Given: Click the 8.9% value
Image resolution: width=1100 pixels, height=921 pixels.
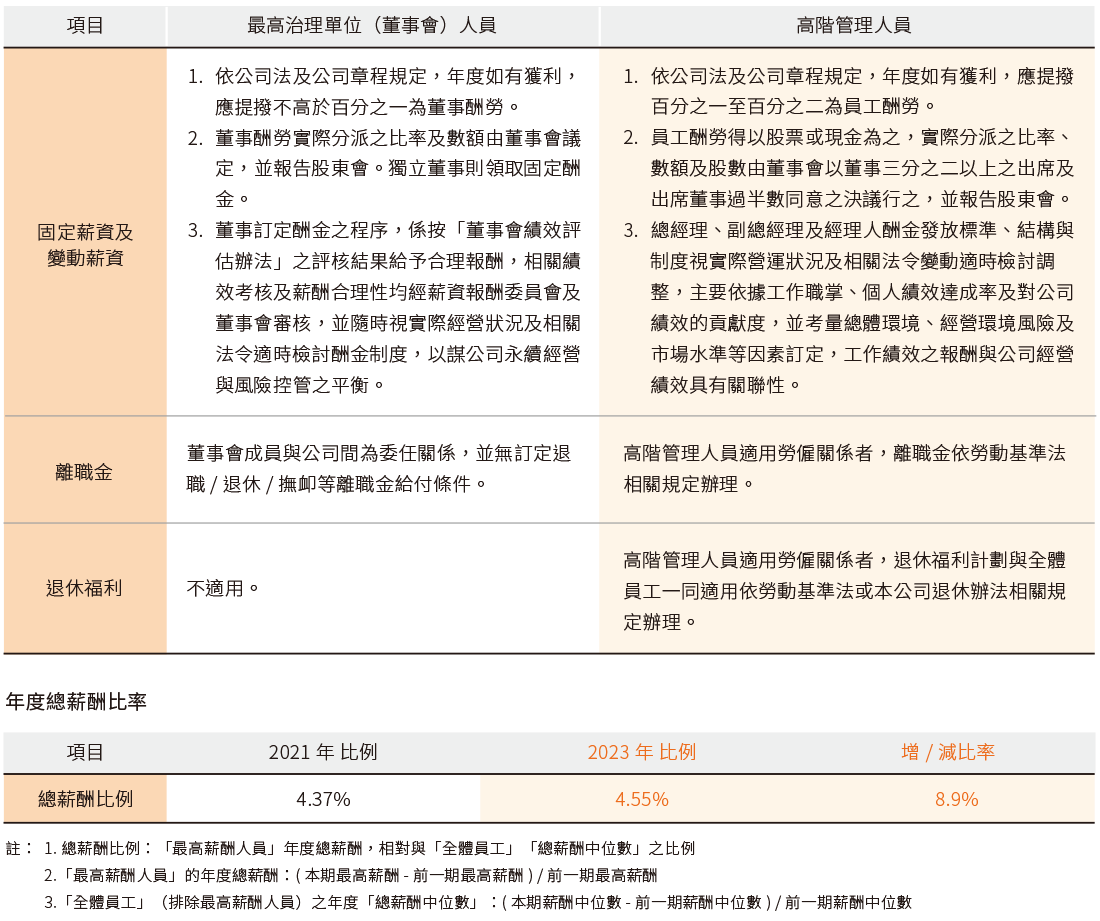Looking at the screenshot, I should (956, 799).
